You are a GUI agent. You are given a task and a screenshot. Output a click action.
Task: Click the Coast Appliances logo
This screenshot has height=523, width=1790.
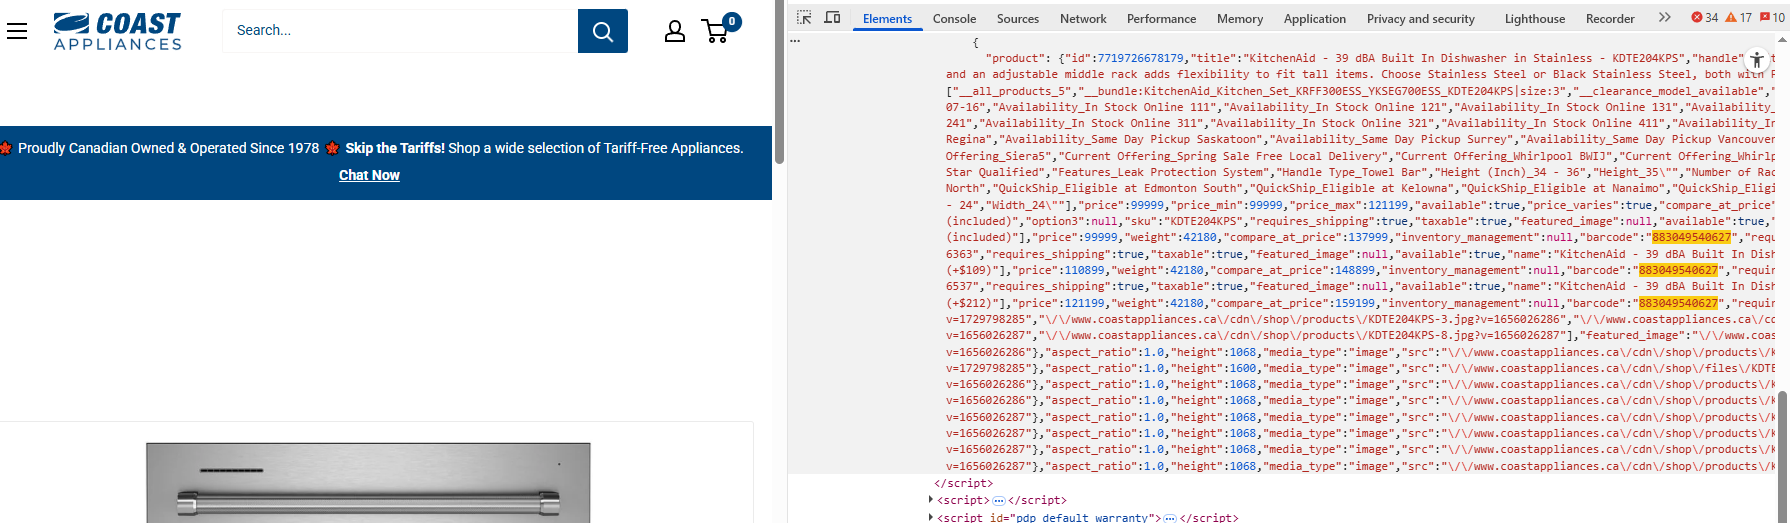coord(118,31)
